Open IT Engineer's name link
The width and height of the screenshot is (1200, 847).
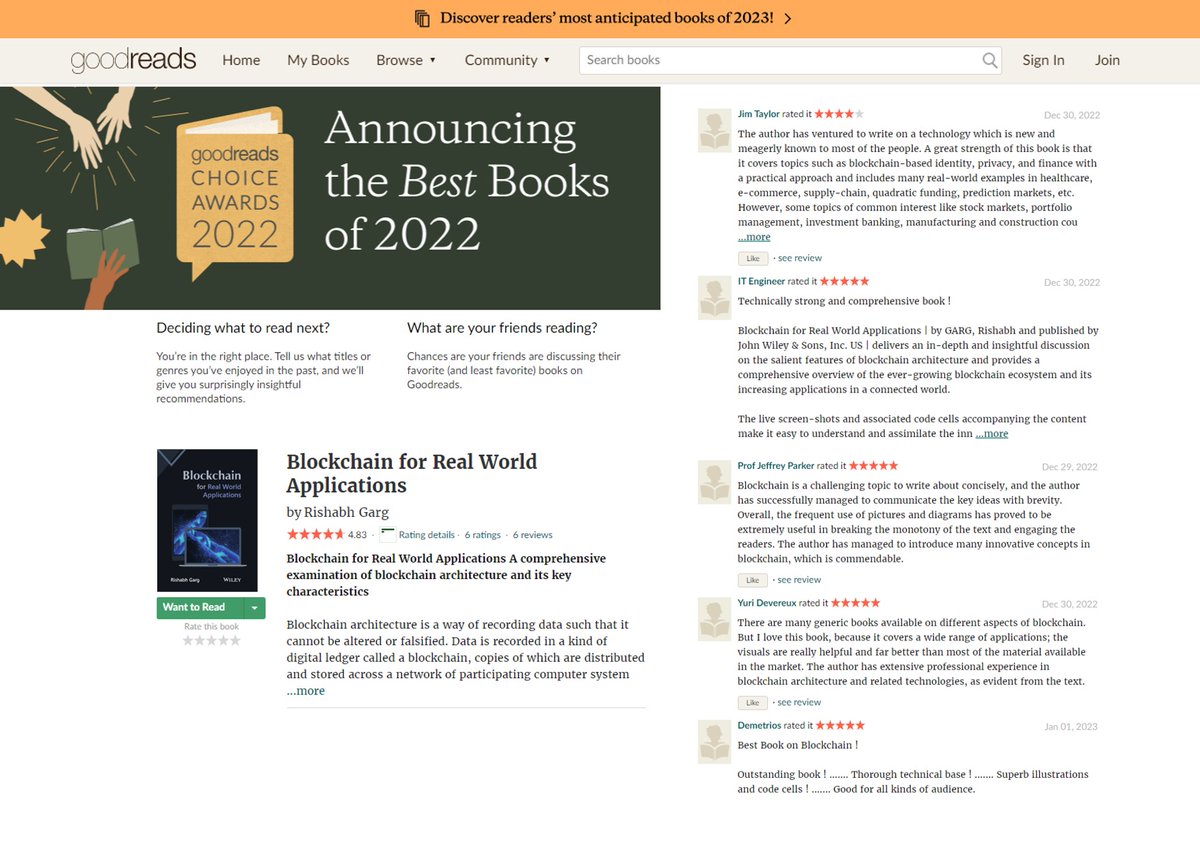761,282
